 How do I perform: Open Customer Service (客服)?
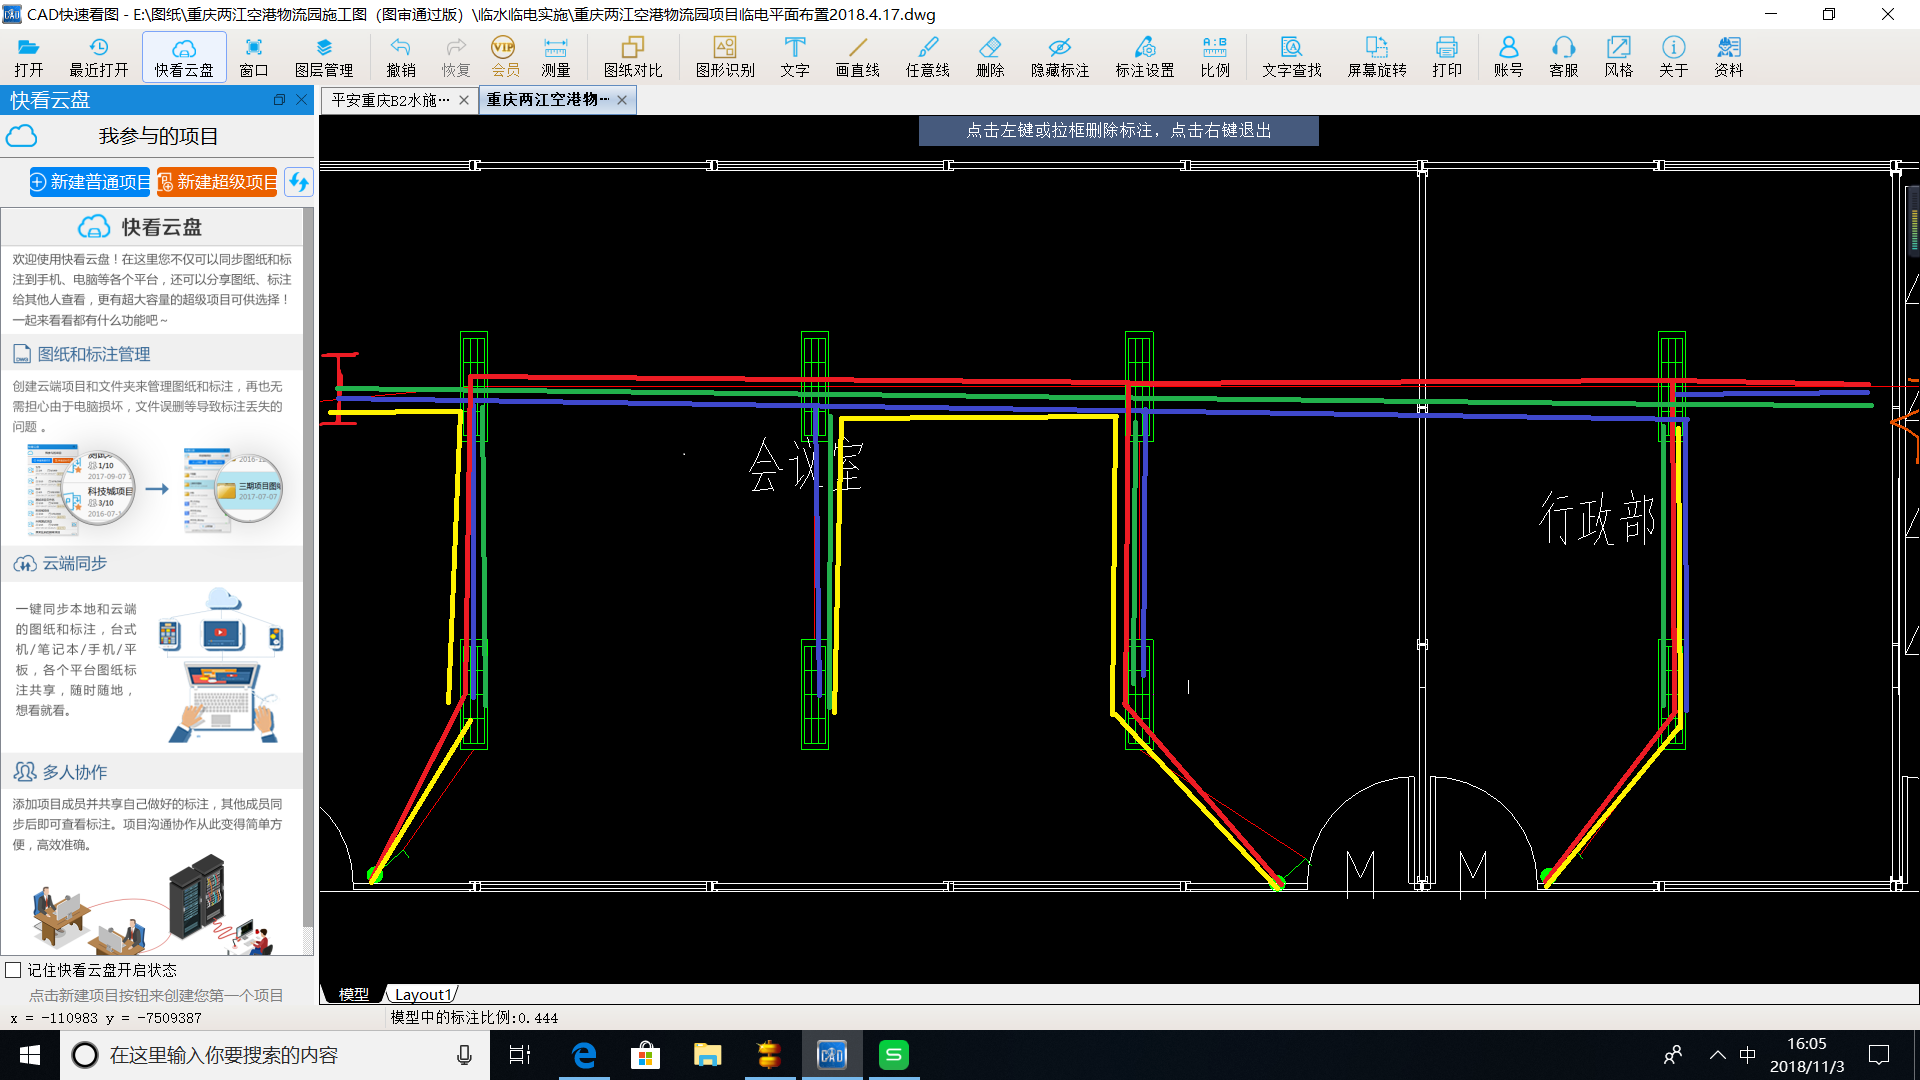pyautogui.click(x=1563, y=57)
